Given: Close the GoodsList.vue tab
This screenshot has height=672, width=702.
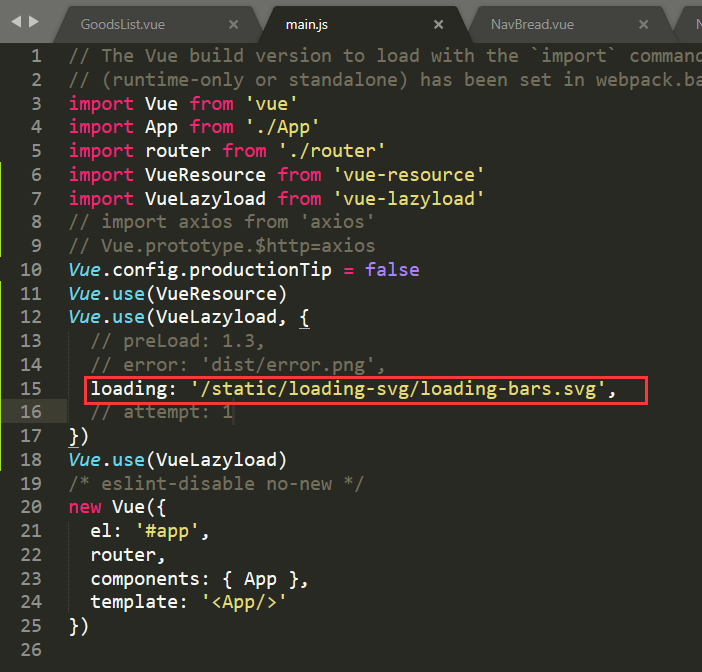Looking at the screenshot, I should pos(233,24).
